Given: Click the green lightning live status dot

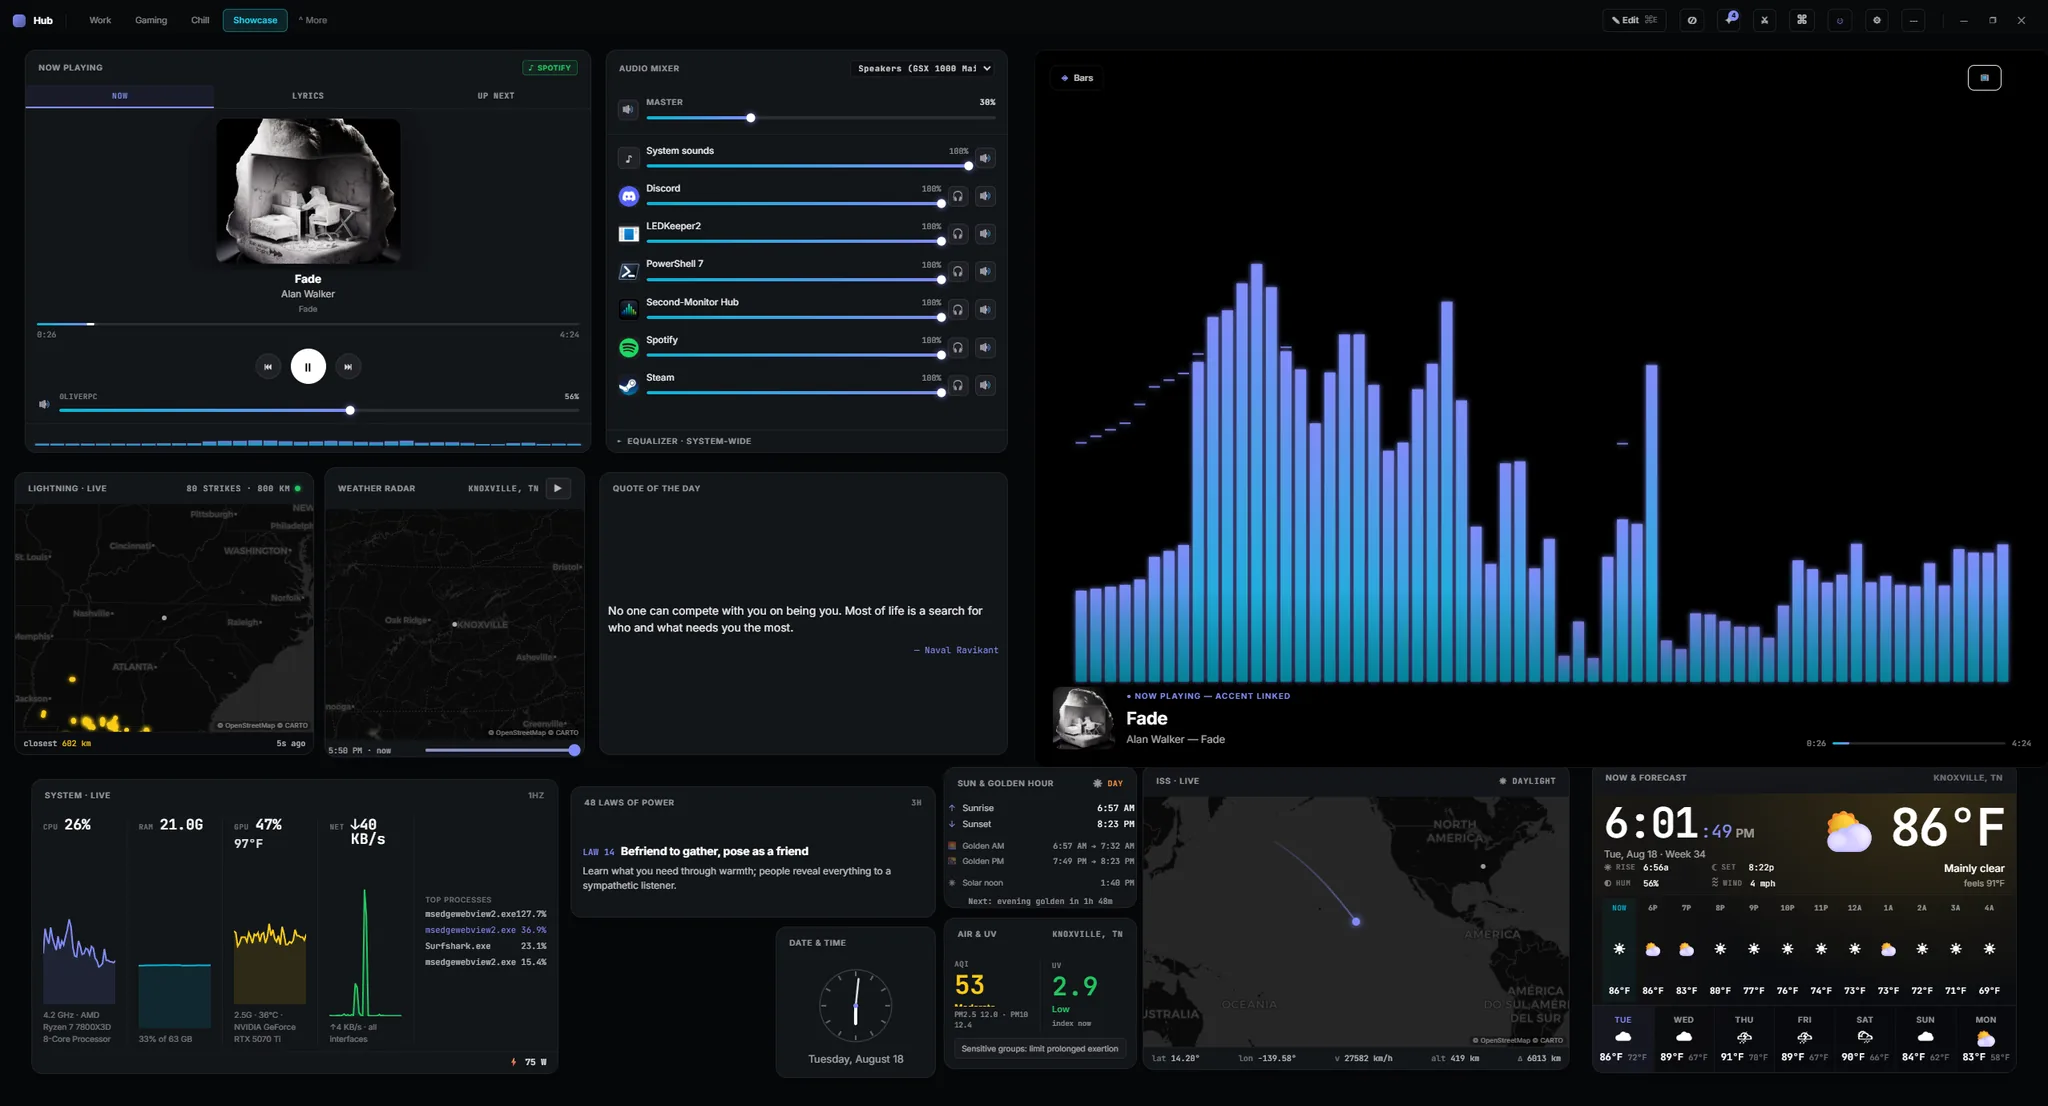Looking at the screenshot, I should coord(298,488).
